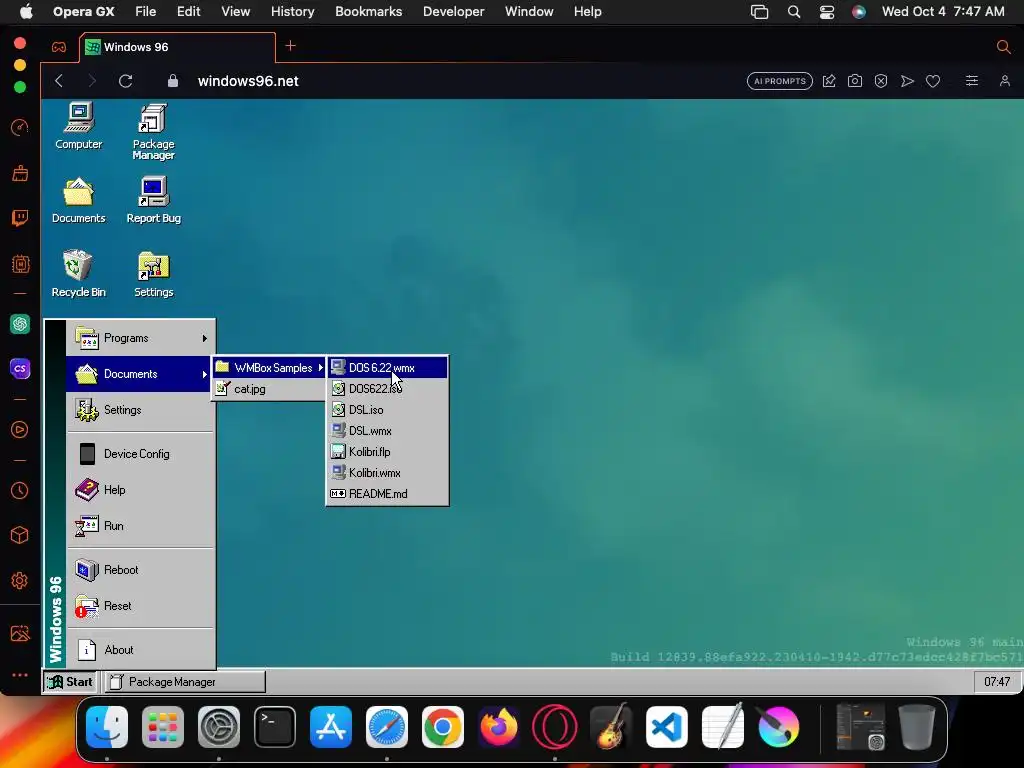
Task: Open the Package Manager desktop icon
Action: pos(153,131)
